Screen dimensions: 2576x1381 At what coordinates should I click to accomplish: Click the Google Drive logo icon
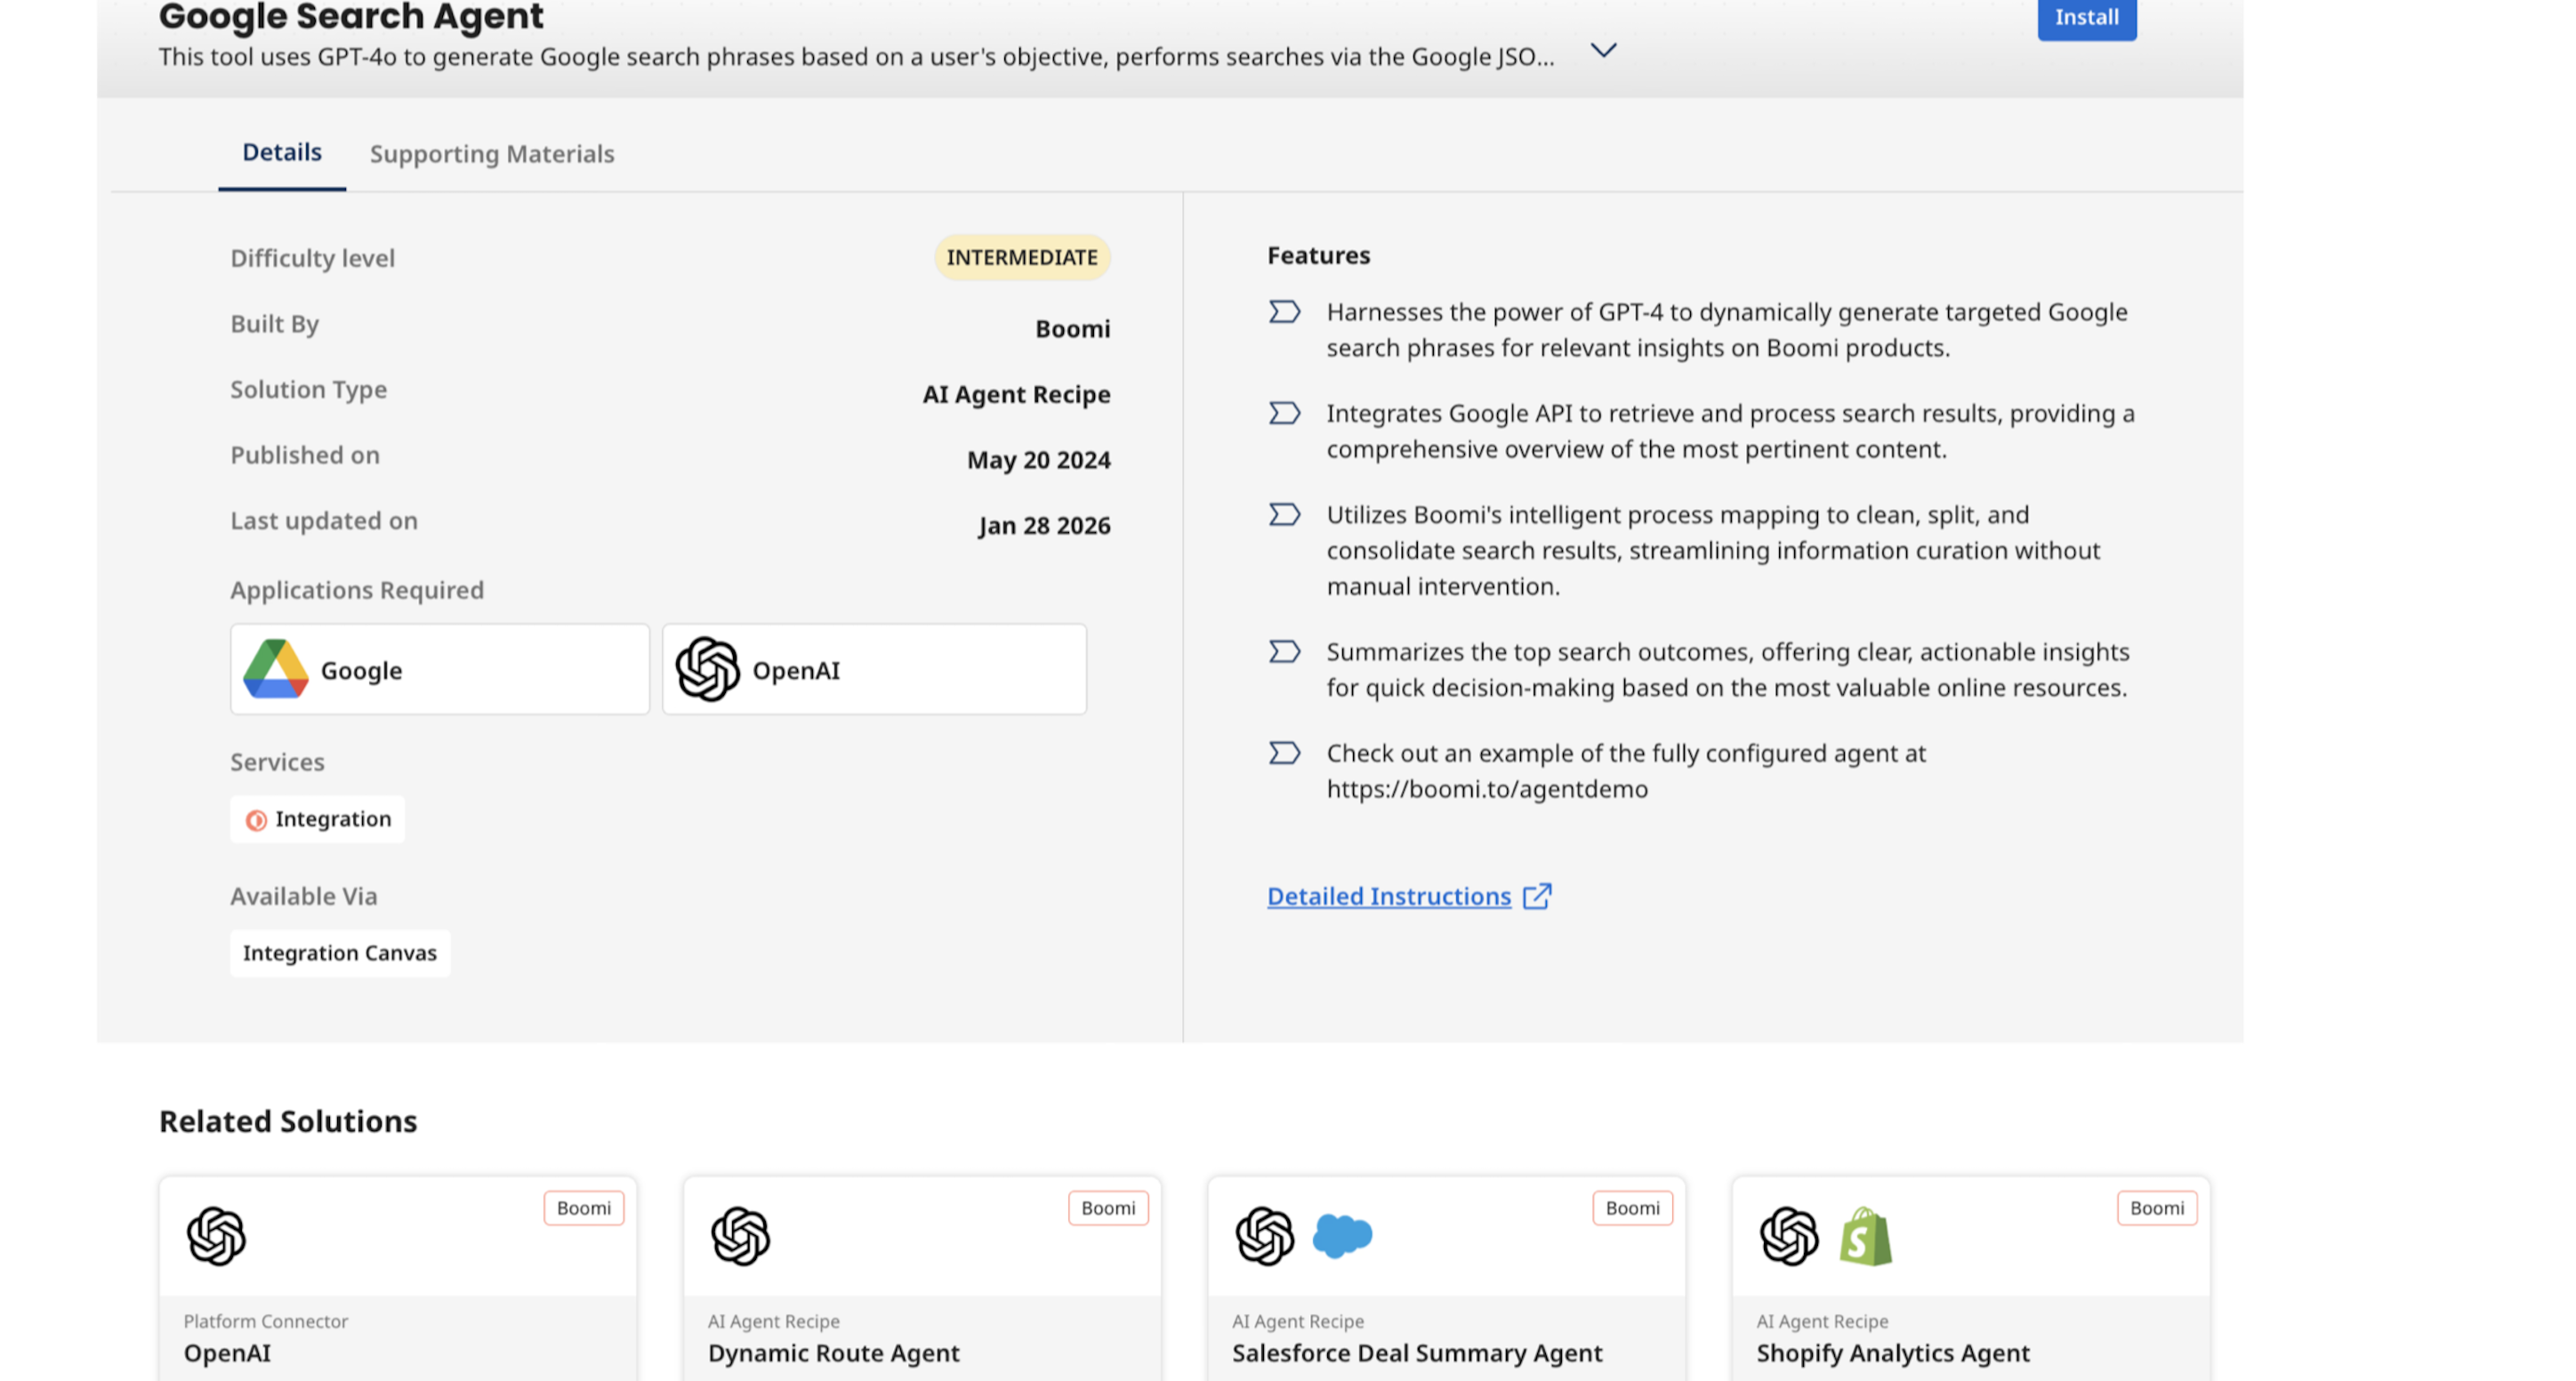coord(275,669)
